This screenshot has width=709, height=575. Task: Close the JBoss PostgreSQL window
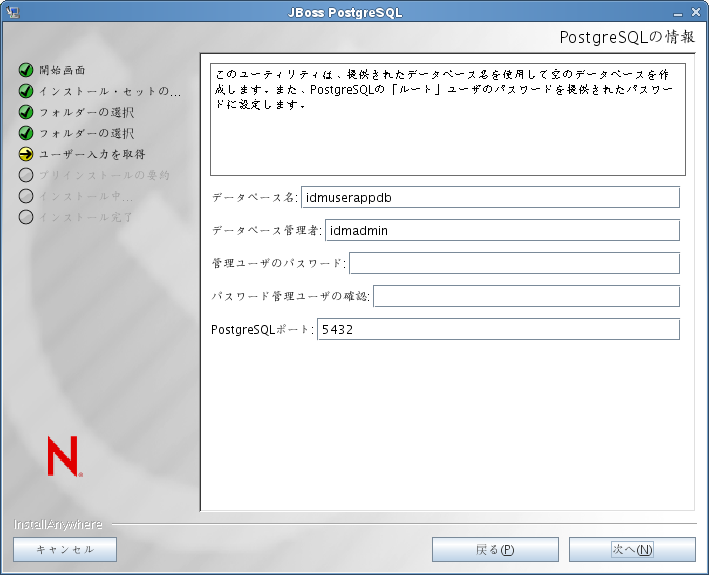click(696, 12)
